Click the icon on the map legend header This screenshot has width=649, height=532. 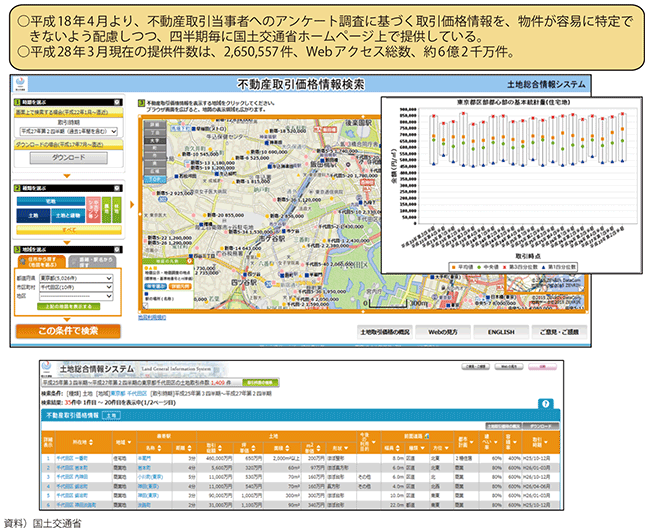point(190,261)
